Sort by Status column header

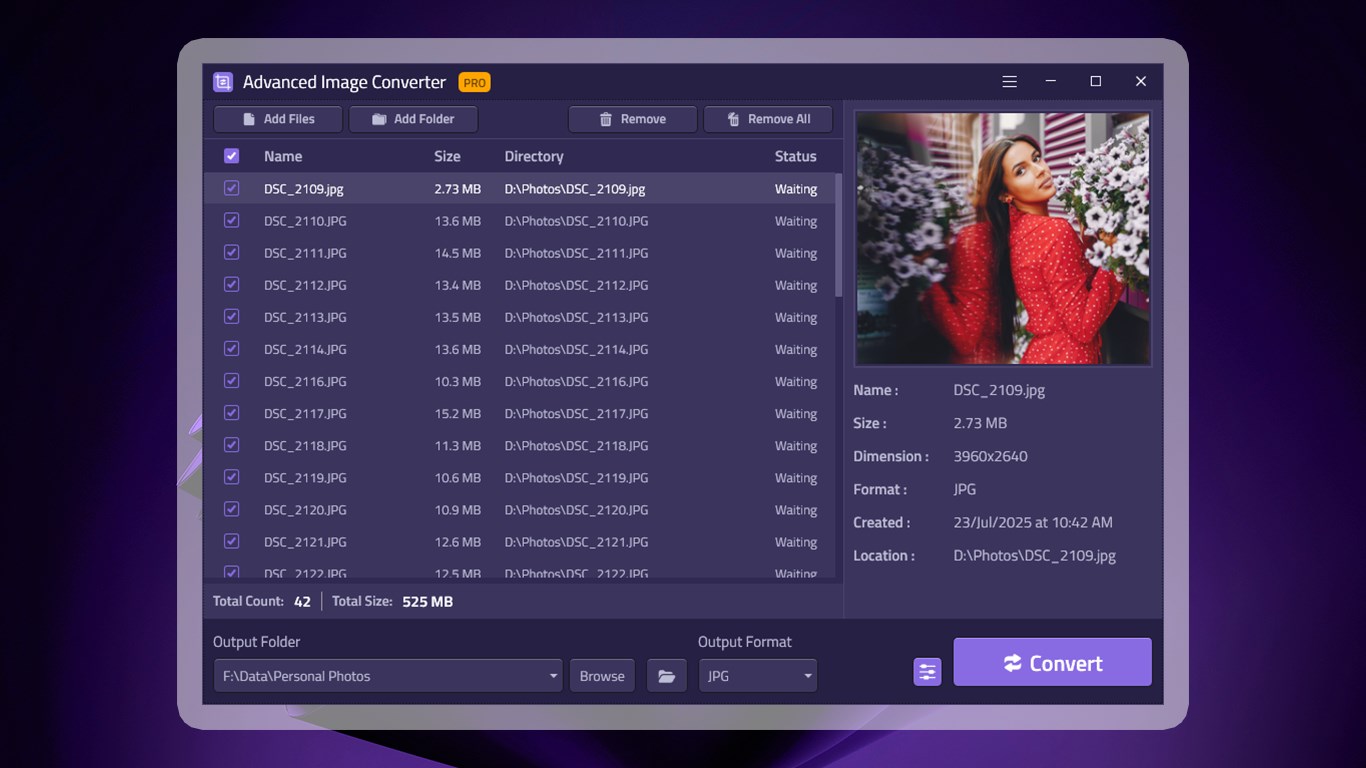coord(796,156)
